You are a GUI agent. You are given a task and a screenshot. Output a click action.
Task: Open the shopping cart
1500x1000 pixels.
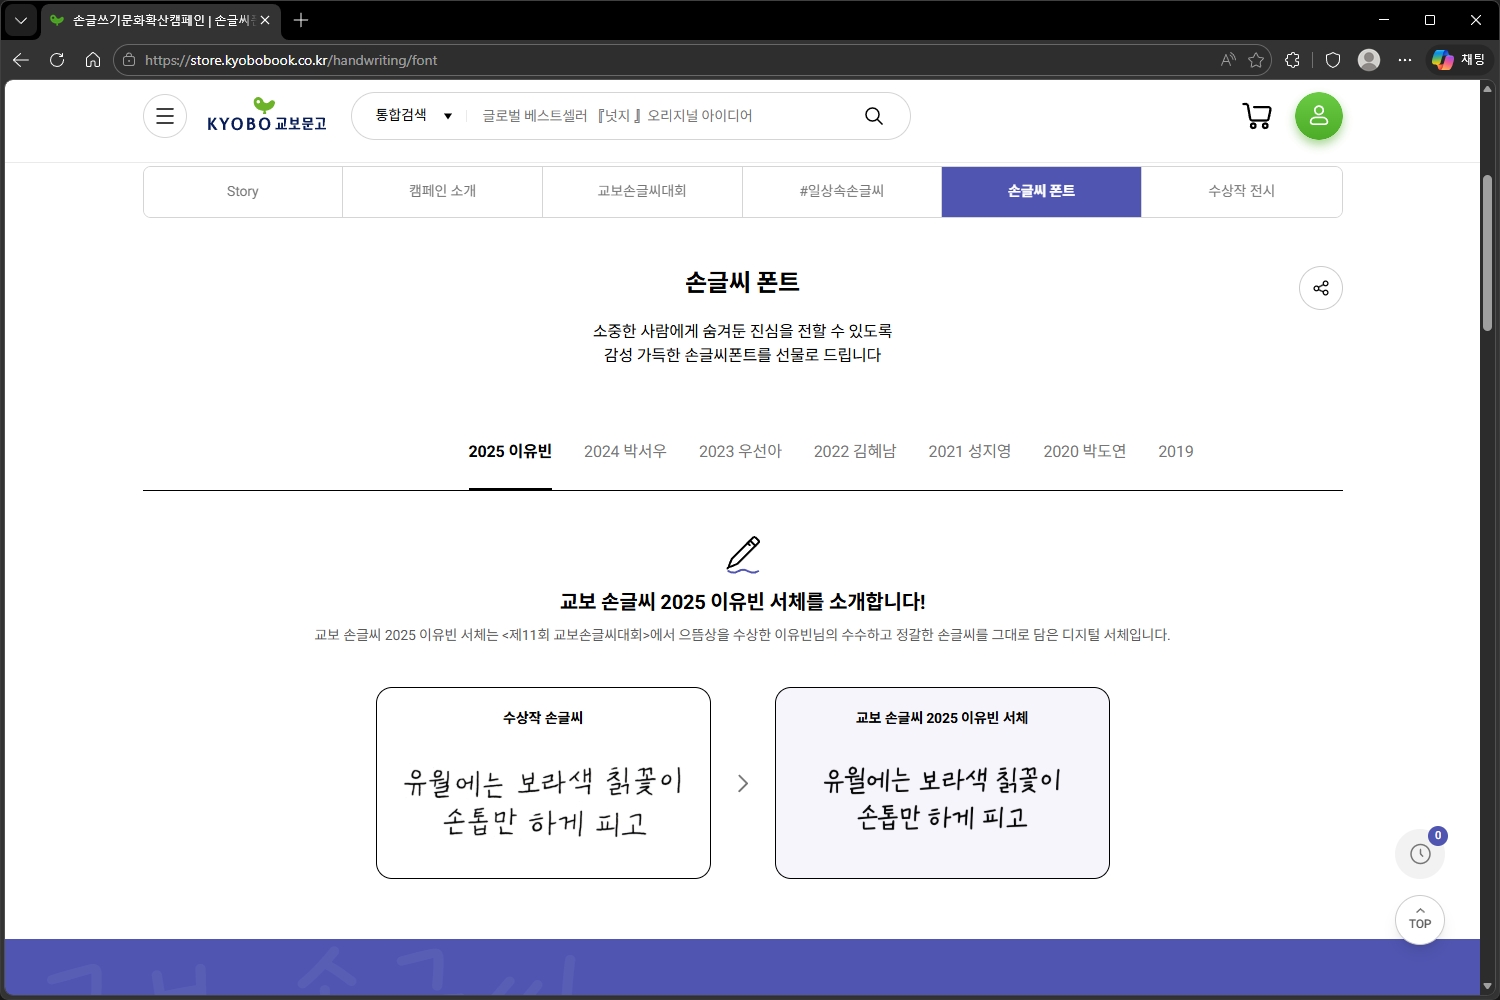(x=1257, y=116)
